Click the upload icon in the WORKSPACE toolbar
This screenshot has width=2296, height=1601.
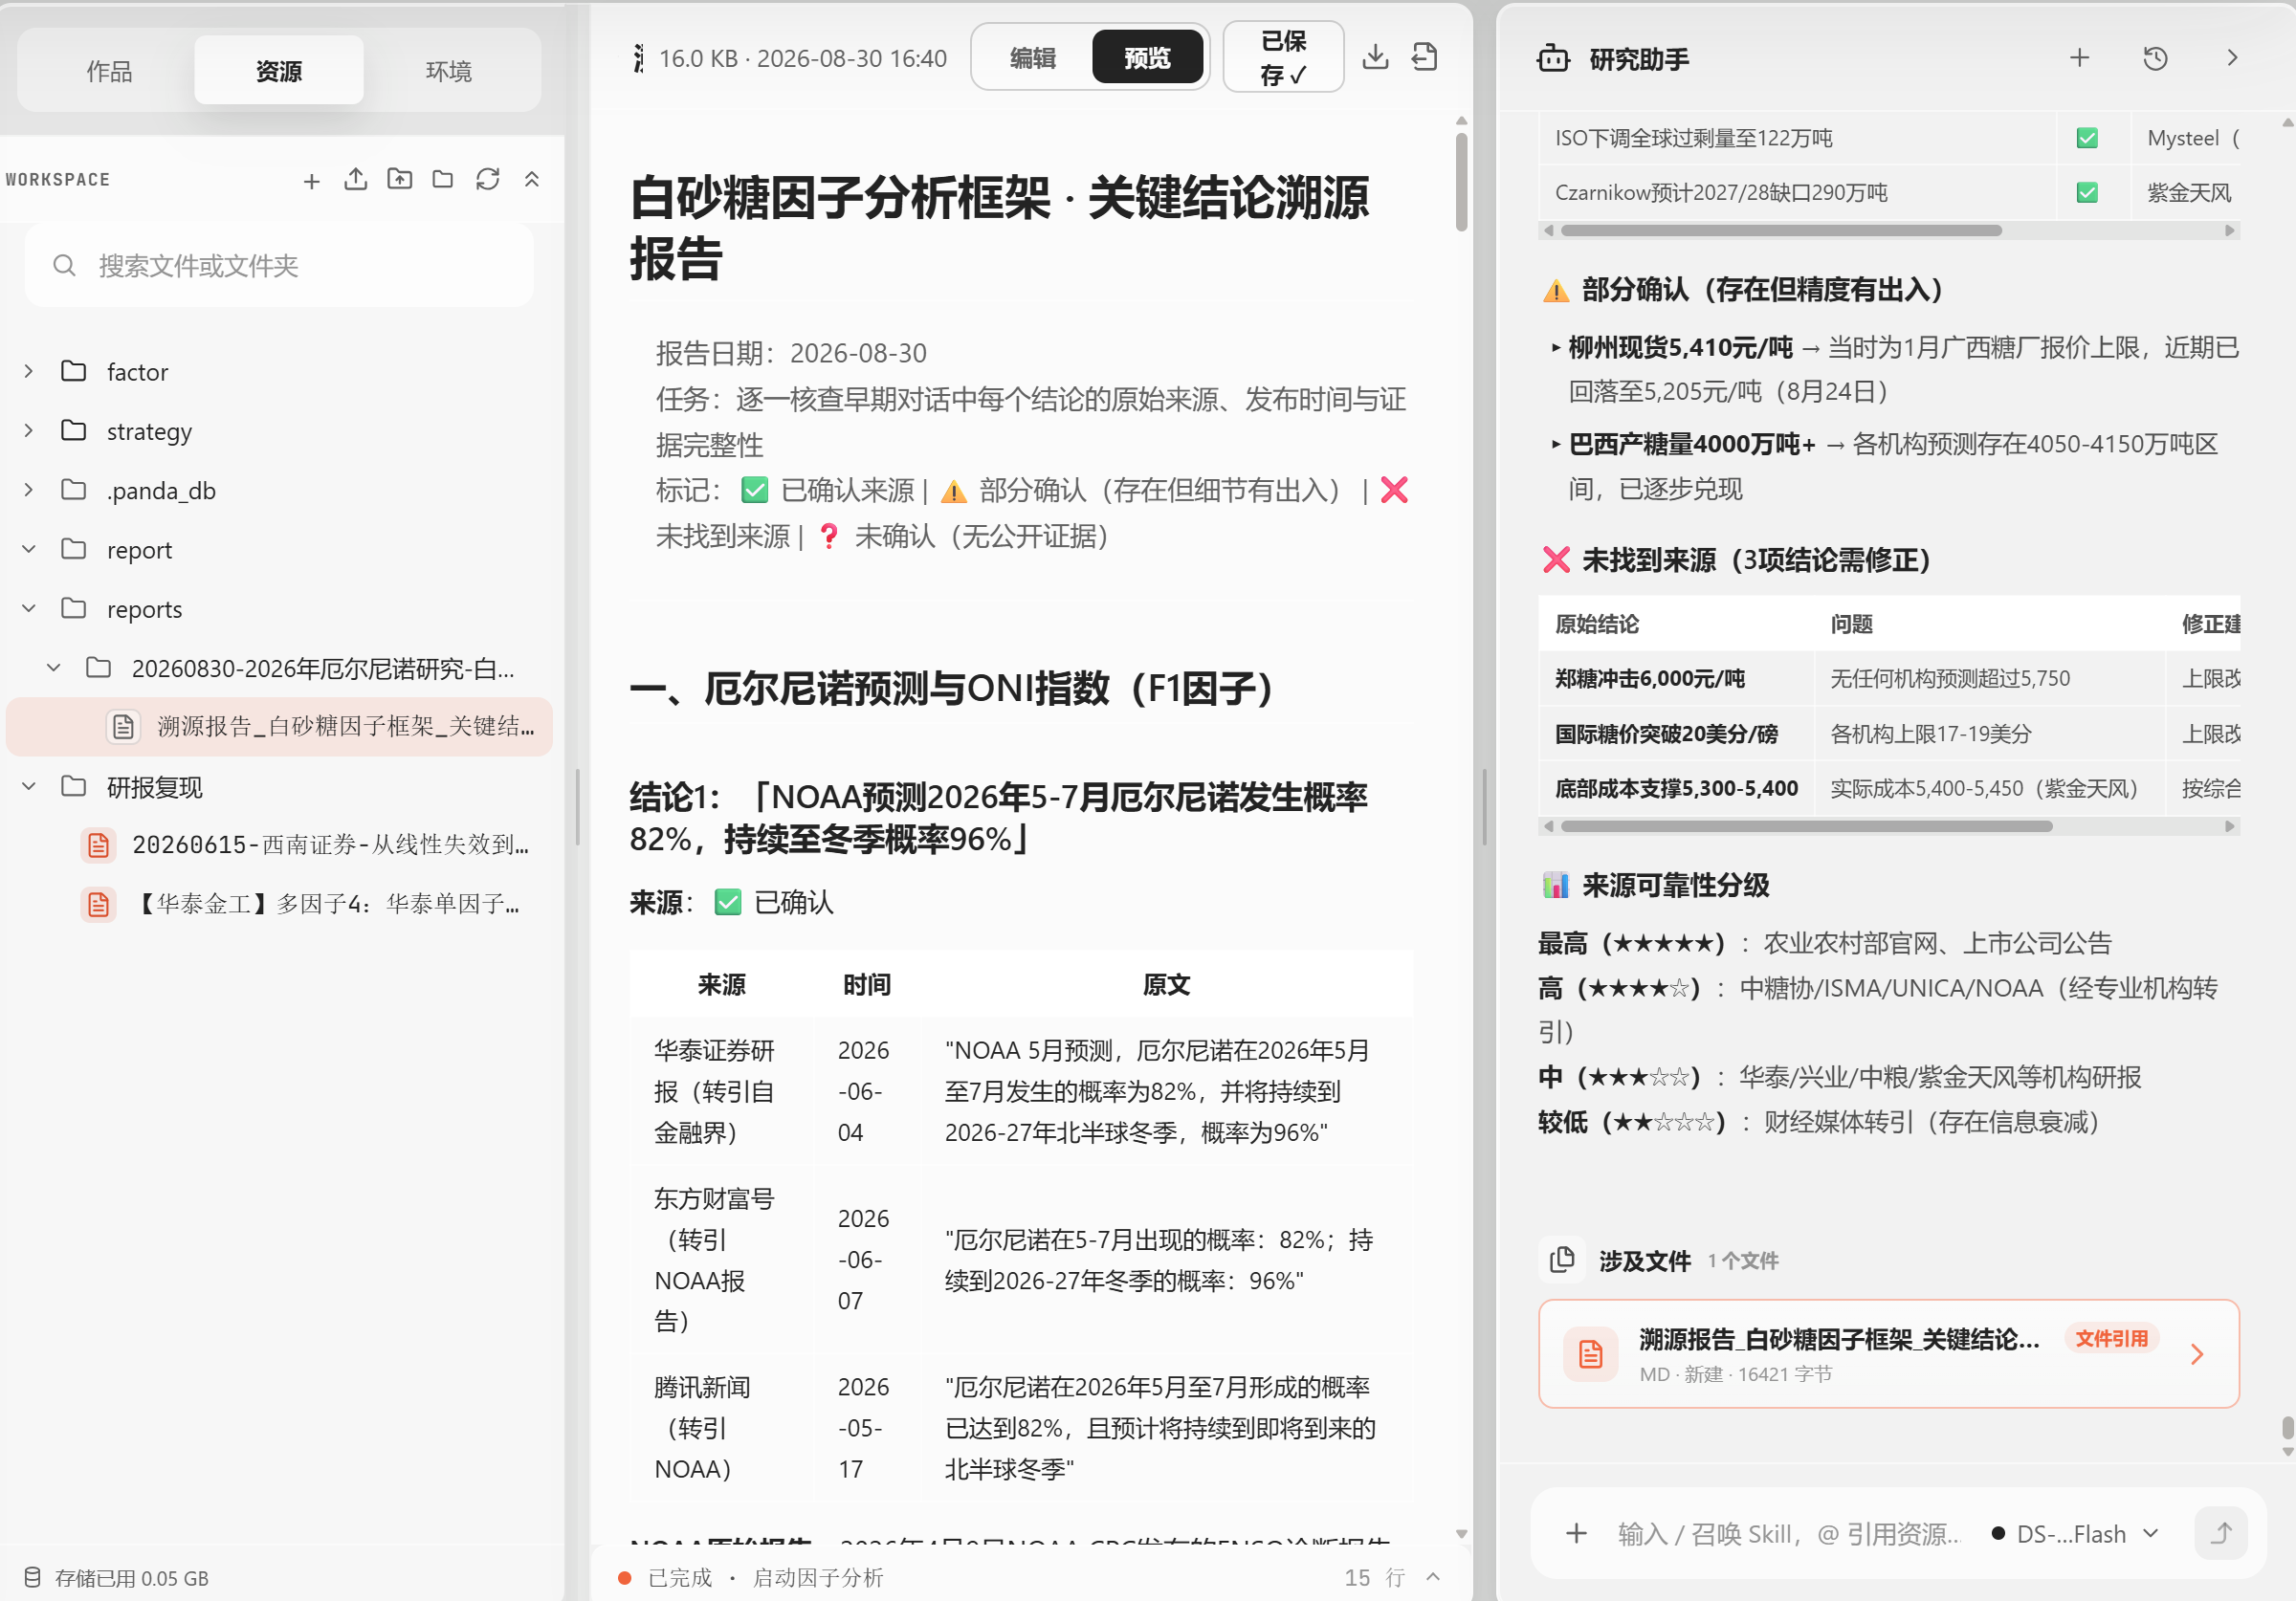click(356, 180)
